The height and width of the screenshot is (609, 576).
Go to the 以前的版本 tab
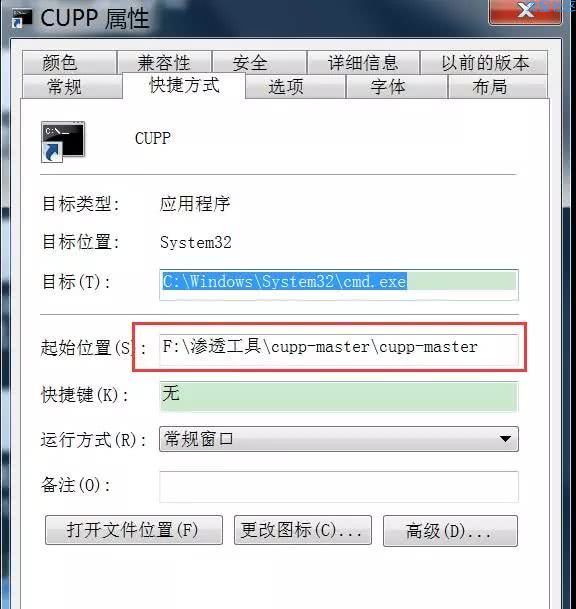coord(484,62)
